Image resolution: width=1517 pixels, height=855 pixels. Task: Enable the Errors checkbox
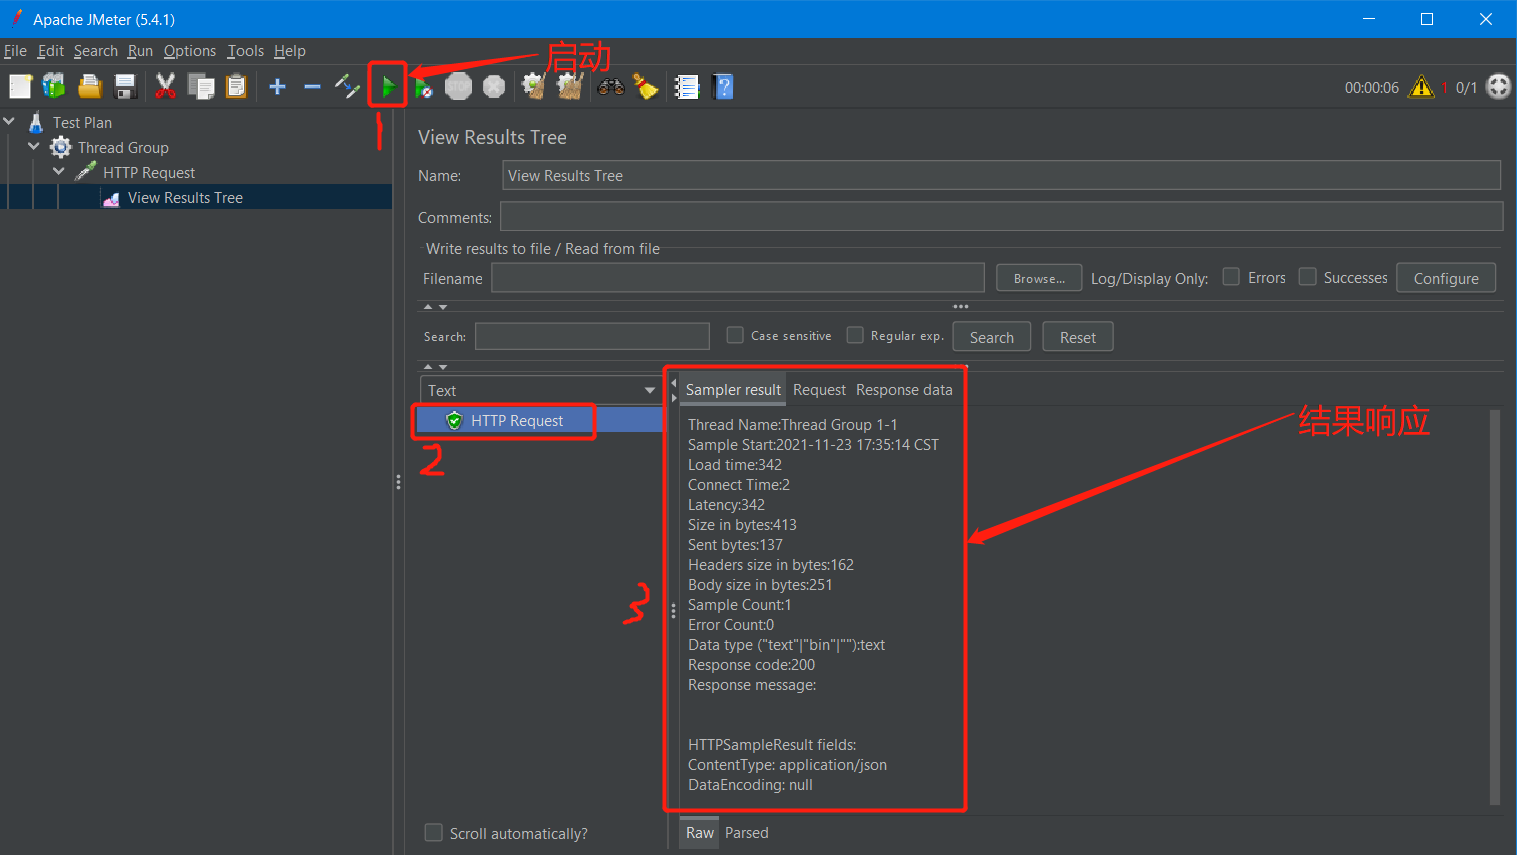point(1231,277)
